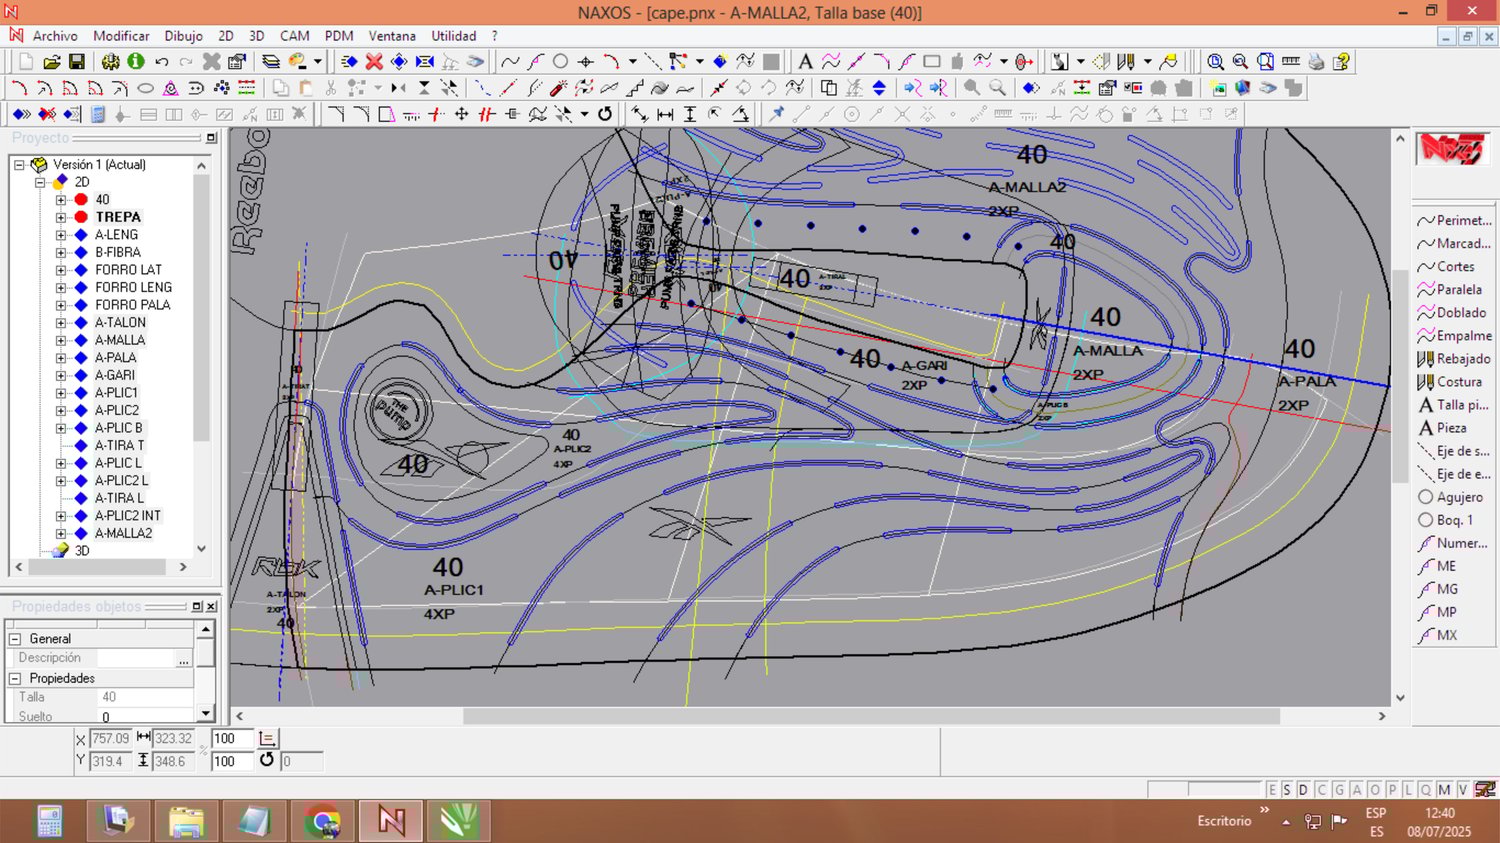This screenshot has height=843, width=1500.
Task: Click the green information icon
Action: click(136, 62)
